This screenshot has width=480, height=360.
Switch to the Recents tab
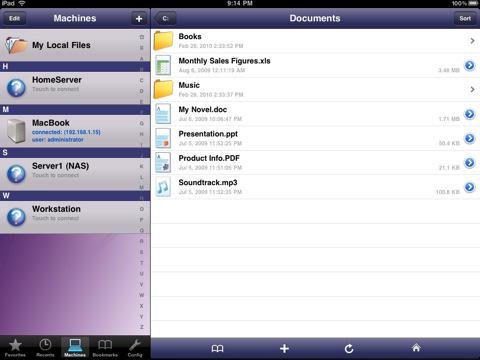45,348
